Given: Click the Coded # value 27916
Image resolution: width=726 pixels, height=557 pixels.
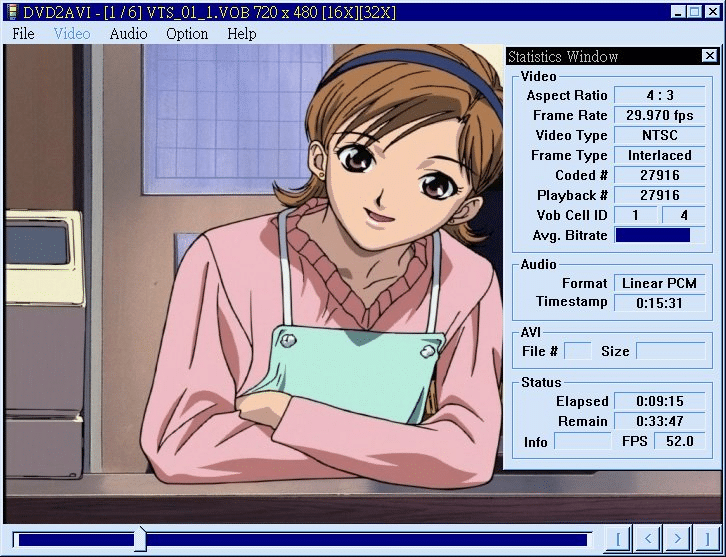Looking at the screenshot, I should 660,175.
